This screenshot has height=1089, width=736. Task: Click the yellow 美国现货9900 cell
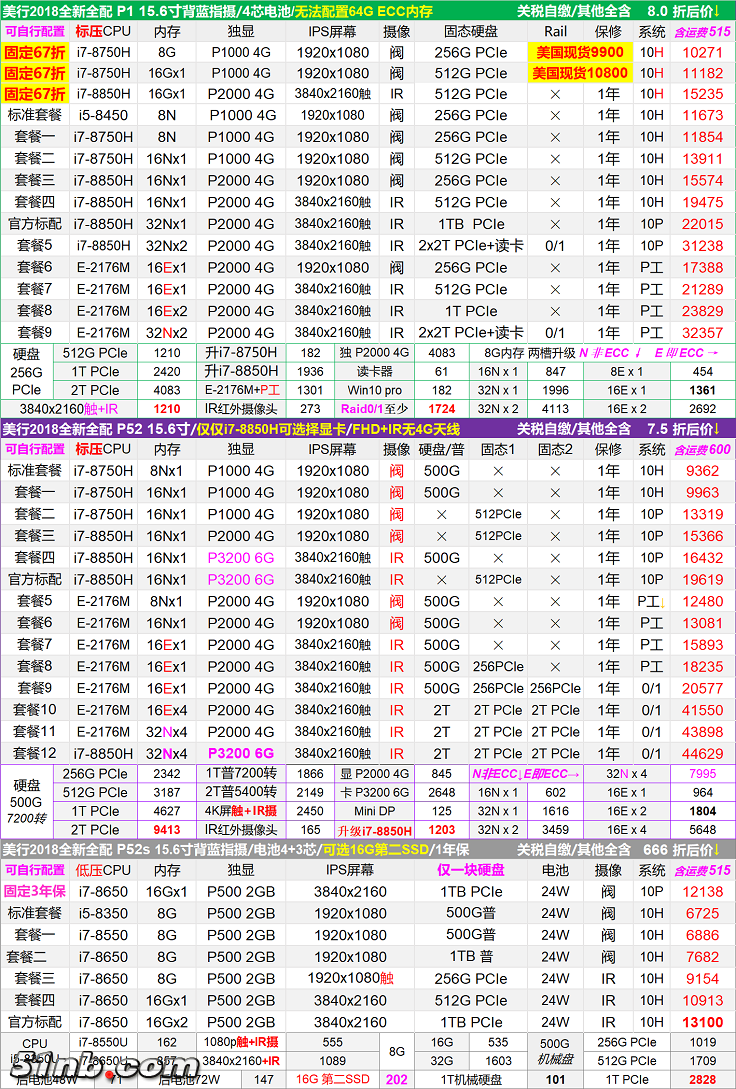pos(579,52)
